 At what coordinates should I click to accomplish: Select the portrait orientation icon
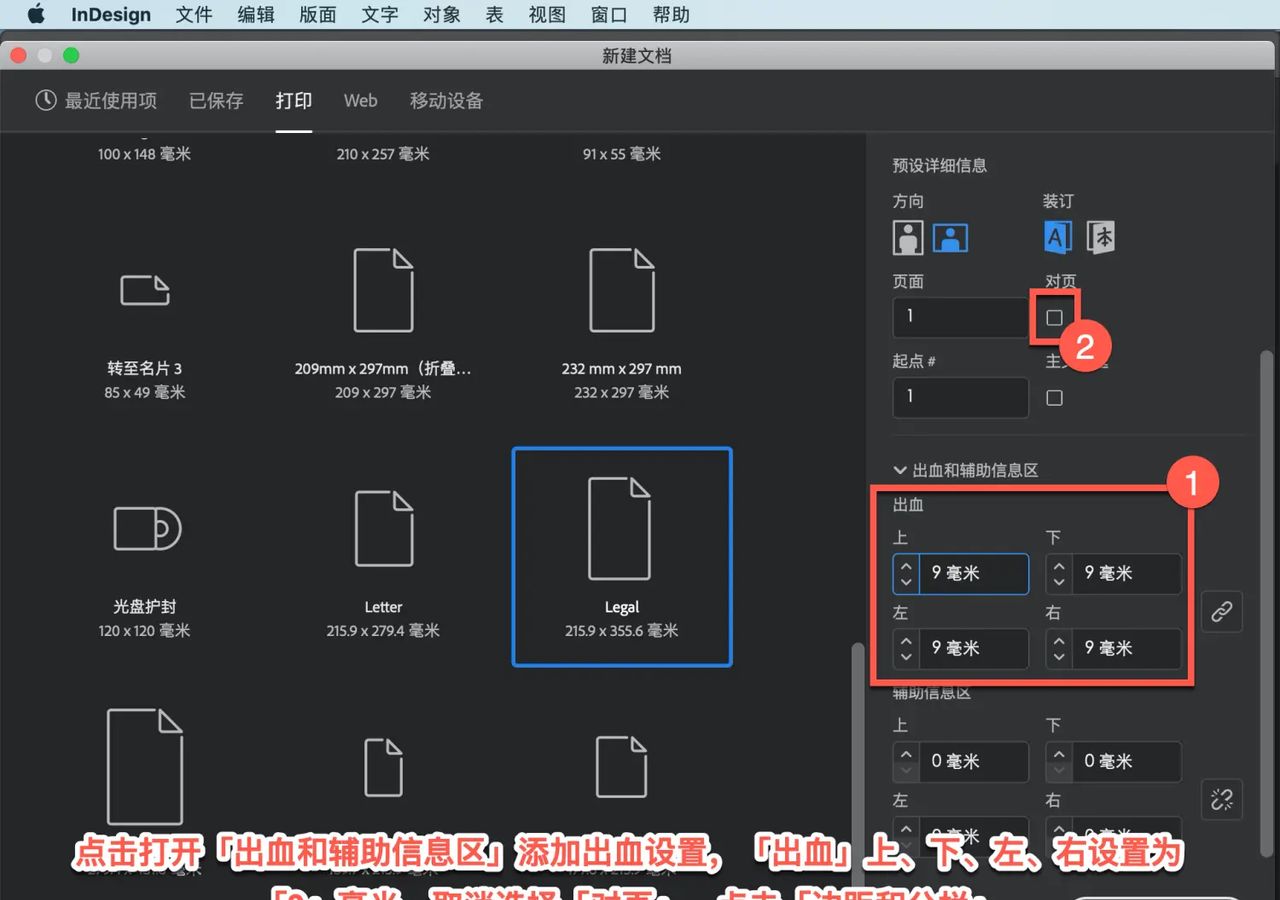pos(907,237)
